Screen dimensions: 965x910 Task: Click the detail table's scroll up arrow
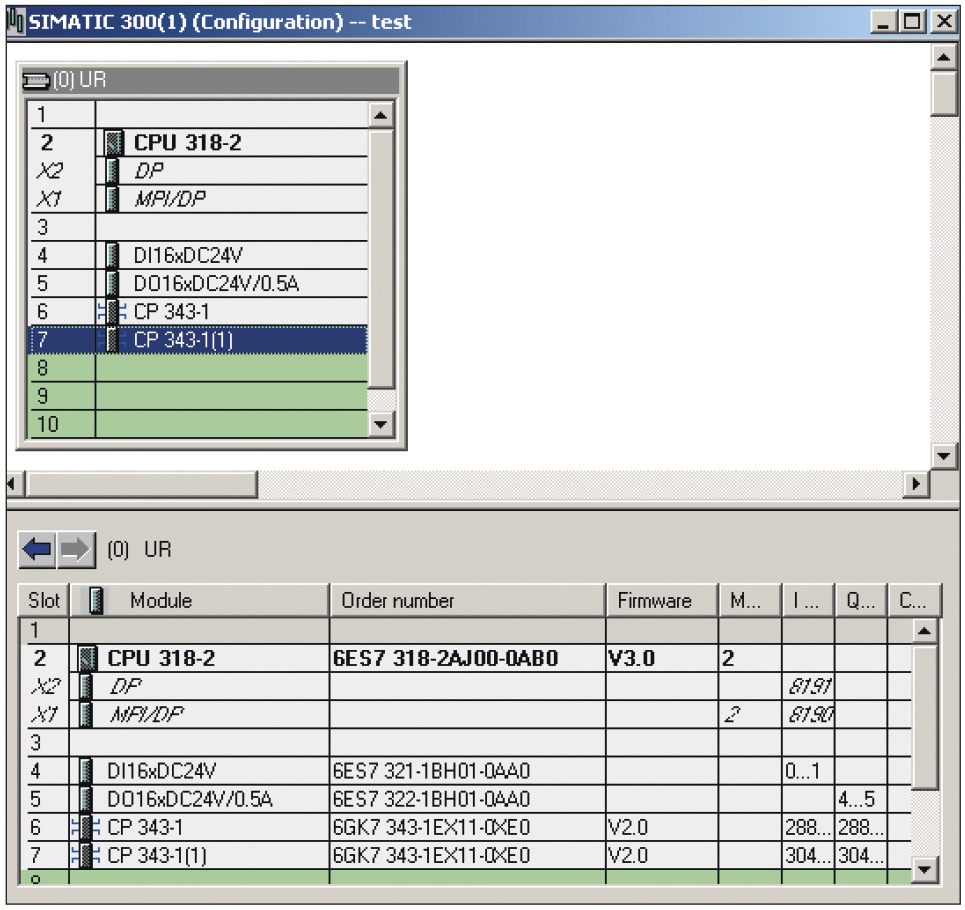point(924,631)
